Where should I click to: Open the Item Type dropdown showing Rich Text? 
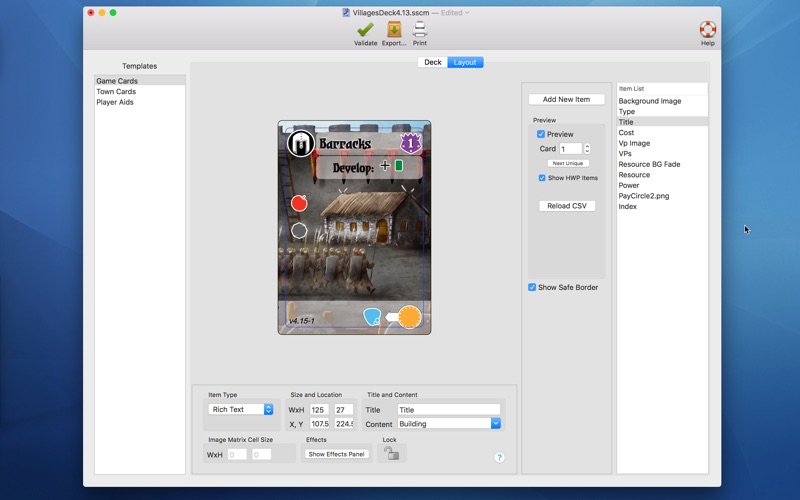pos(240,409)
